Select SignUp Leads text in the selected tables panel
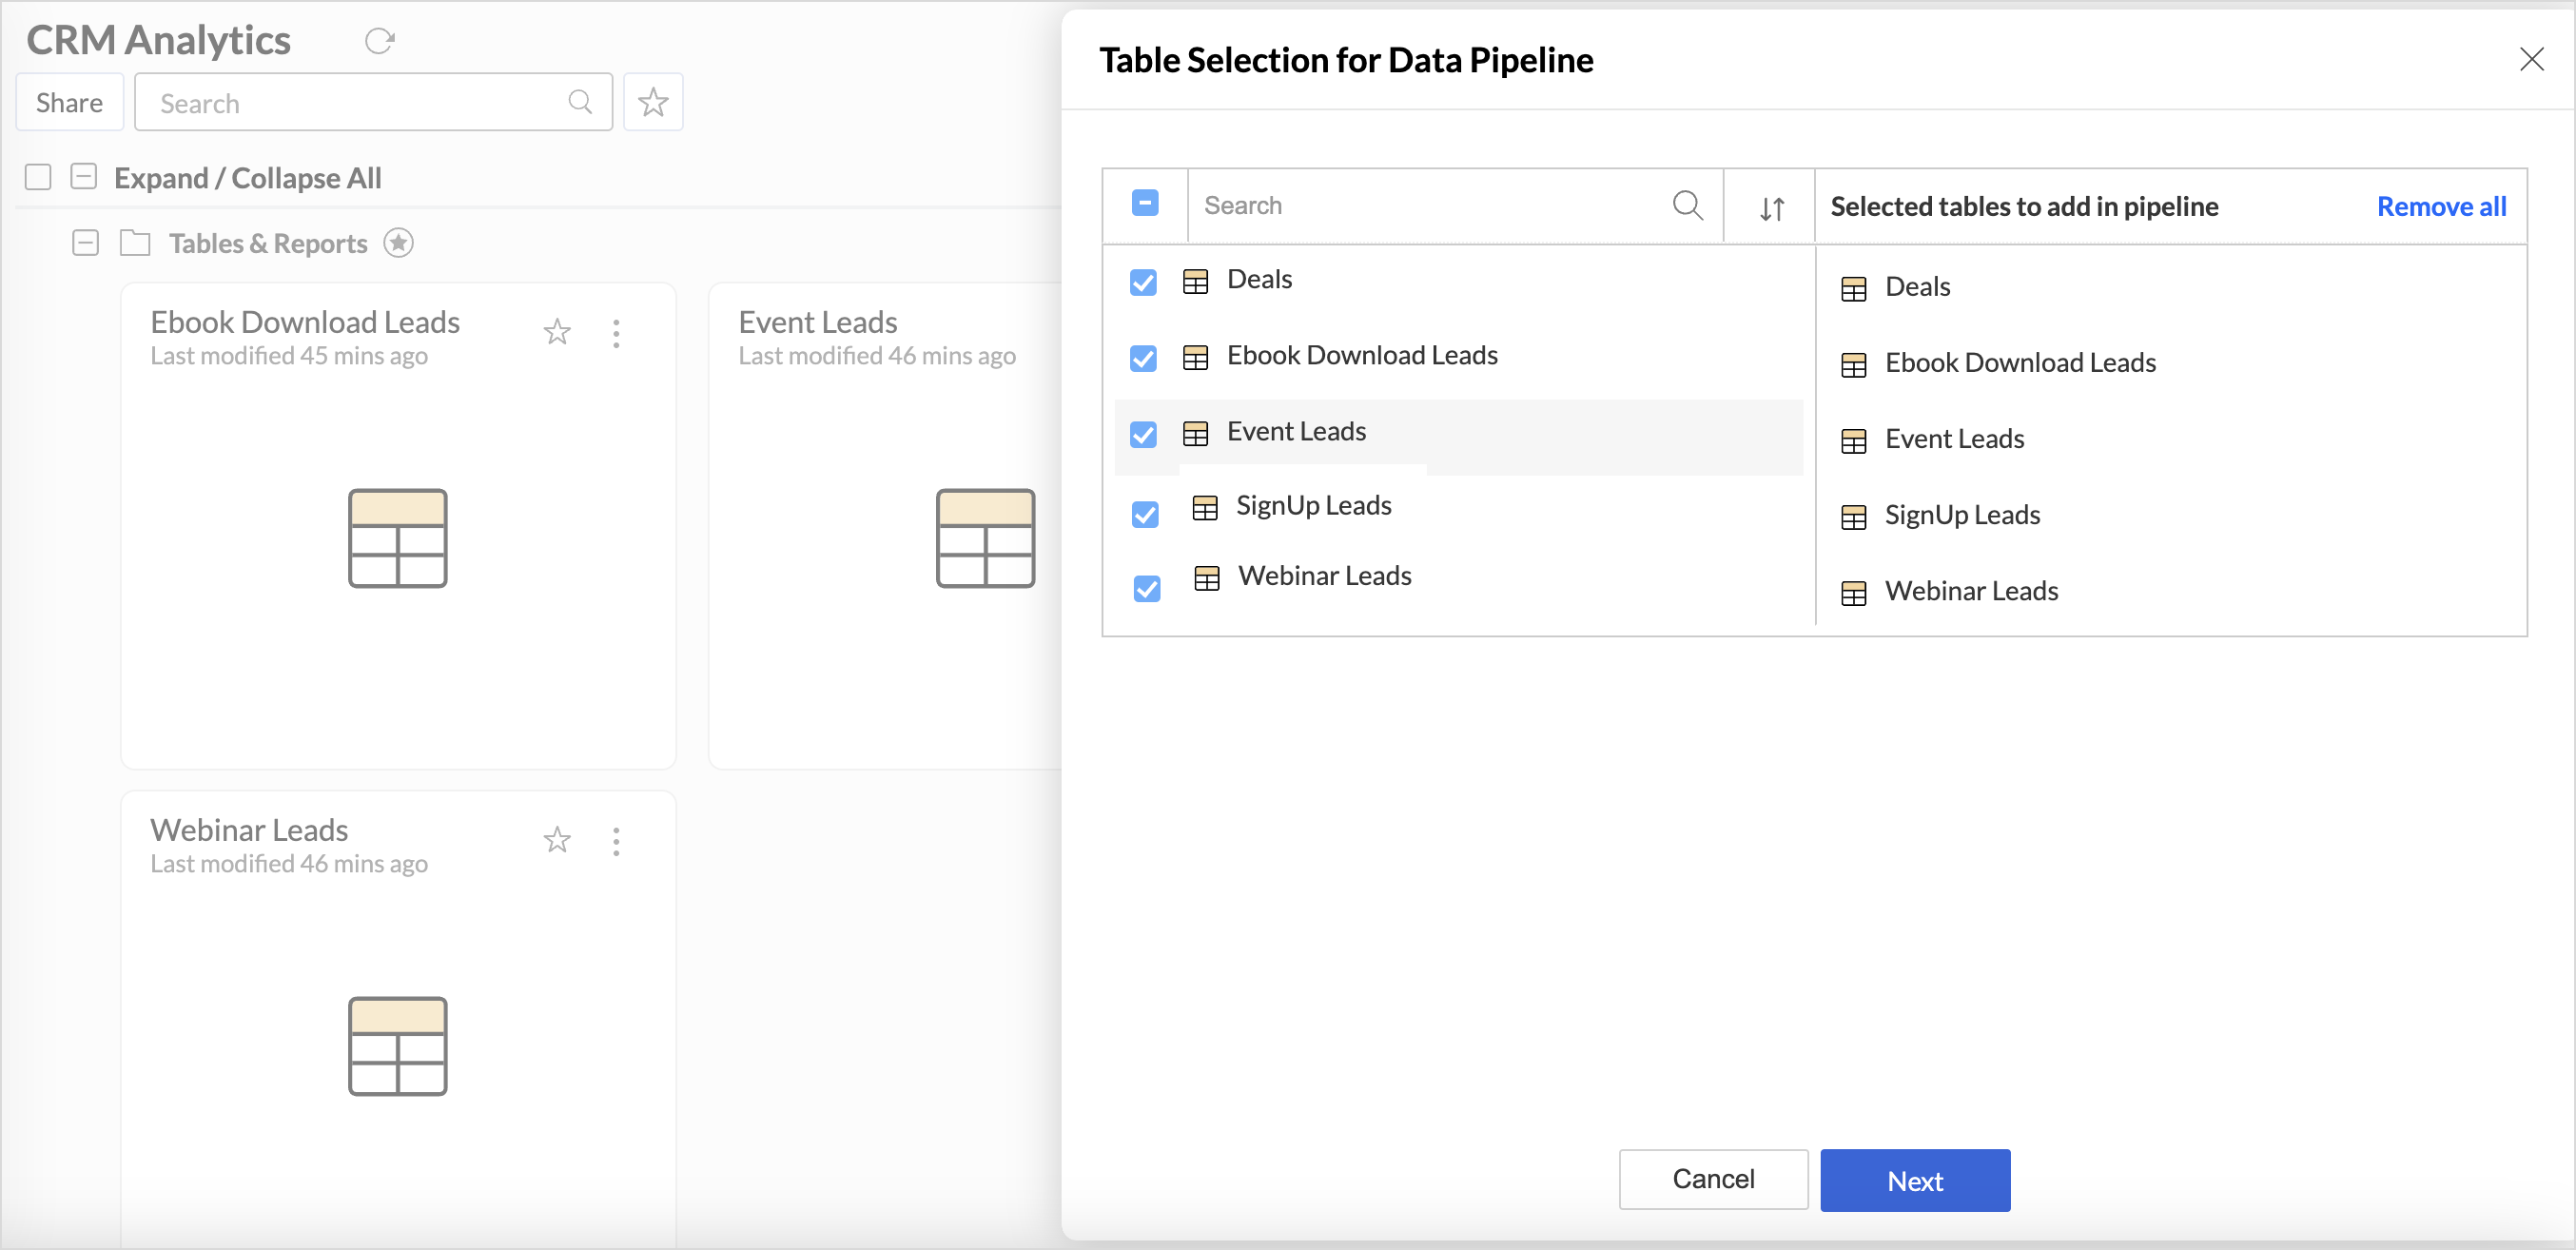 pyautogui.click(x=1962, y=515)
